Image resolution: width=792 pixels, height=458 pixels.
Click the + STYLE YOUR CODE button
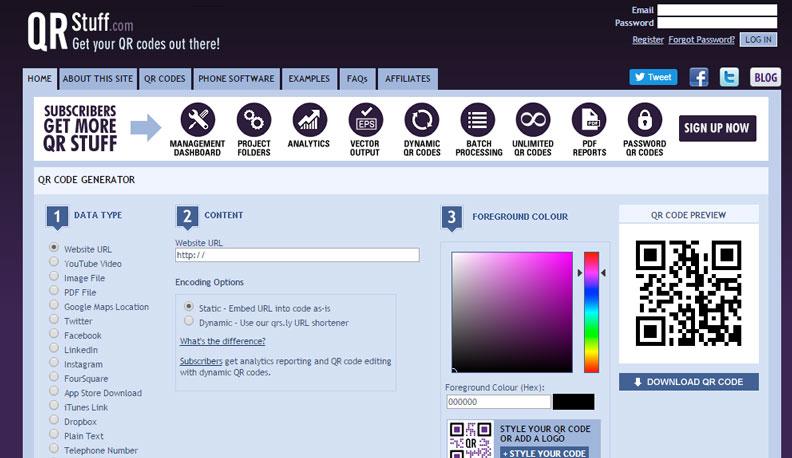coord(544,453)
